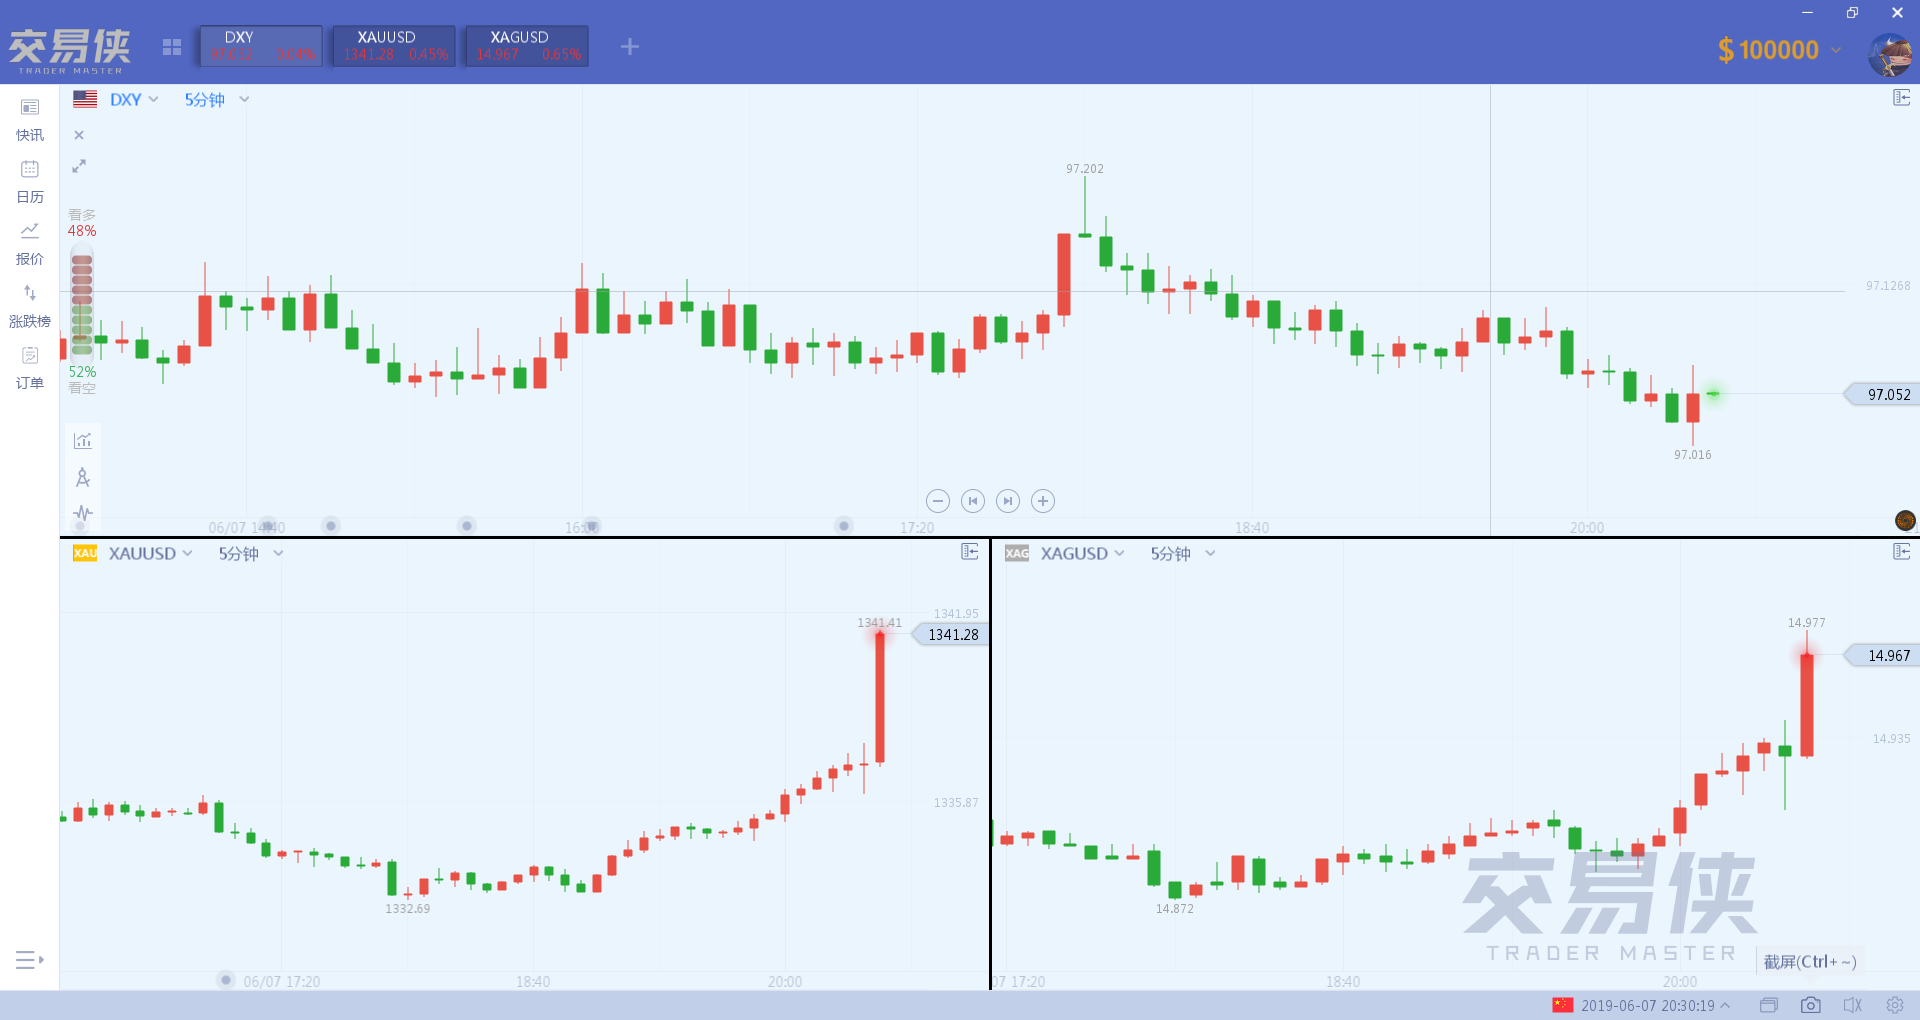Toggle the XAGUSD chart side panel
This screenshot has width=1920, height=1020.
pyautogui.click(x=1902, y=552)
